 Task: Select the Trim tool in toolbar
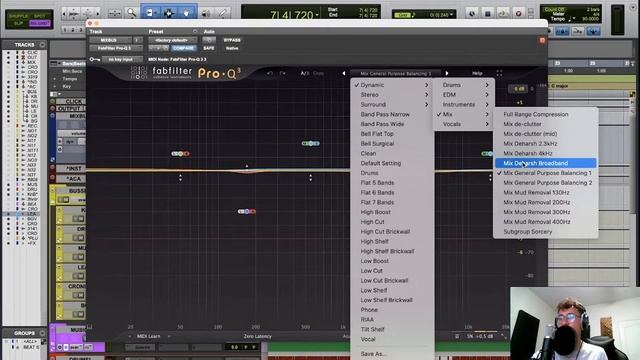tap(149, 13)
